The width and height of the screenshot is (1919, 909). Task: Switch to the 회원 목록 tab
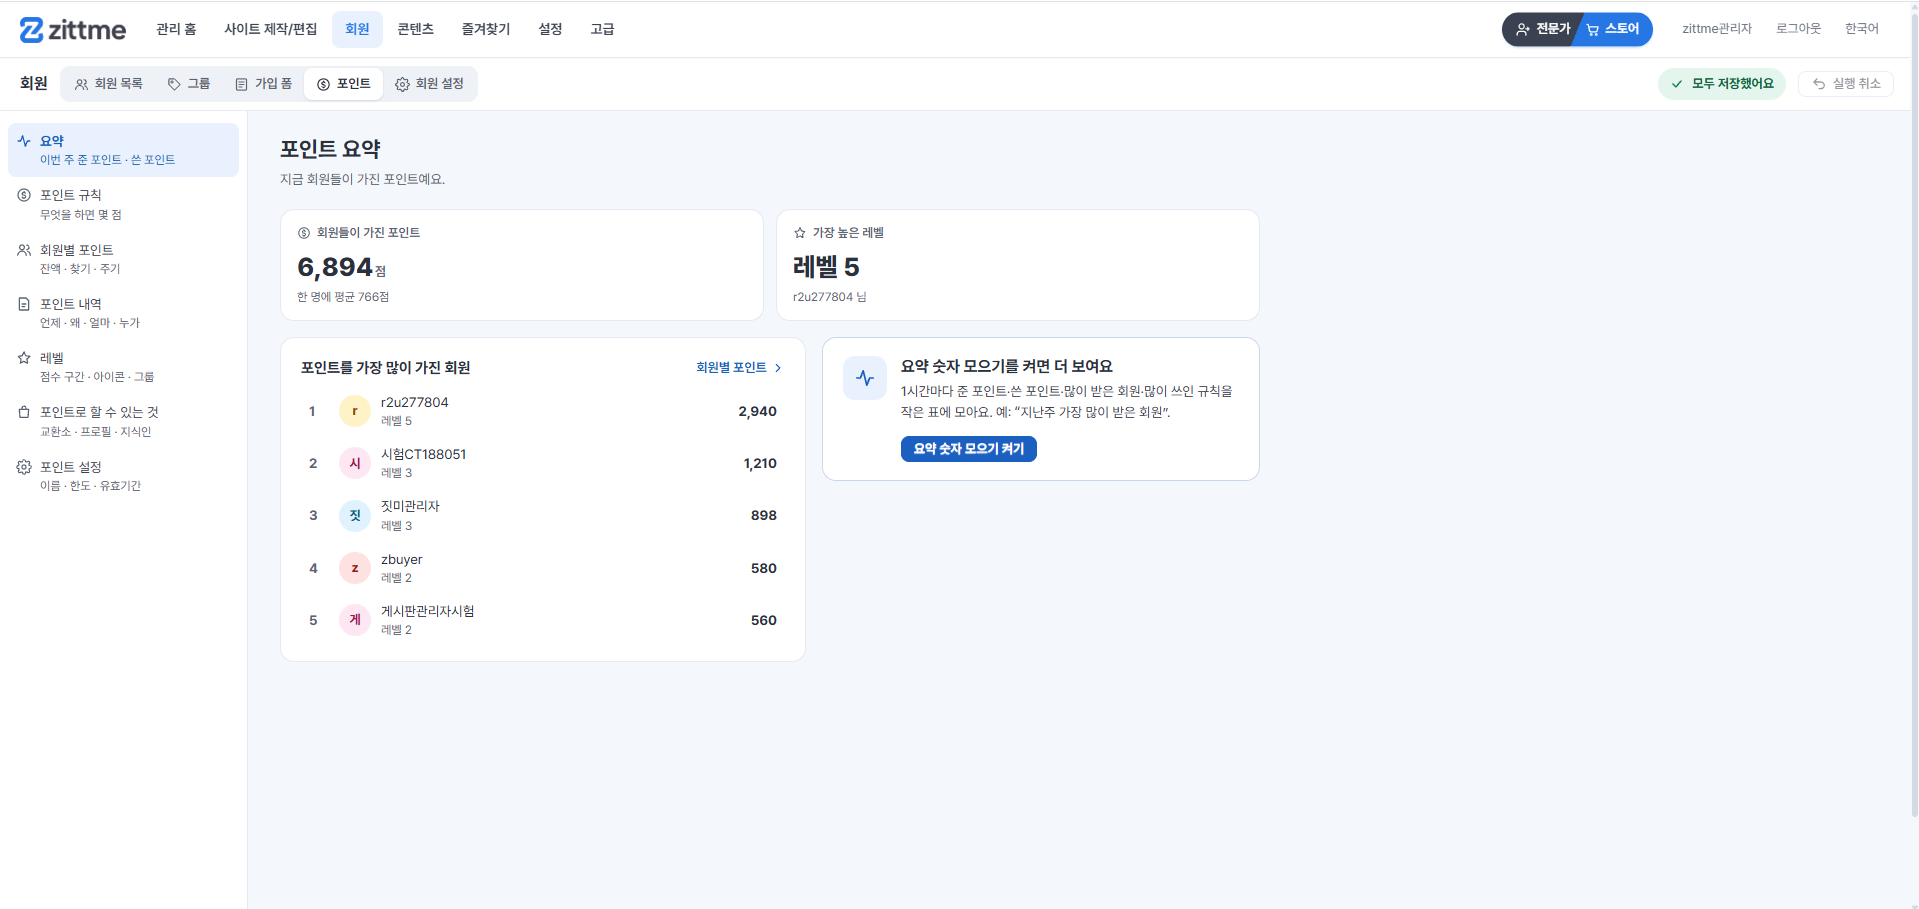109,84
